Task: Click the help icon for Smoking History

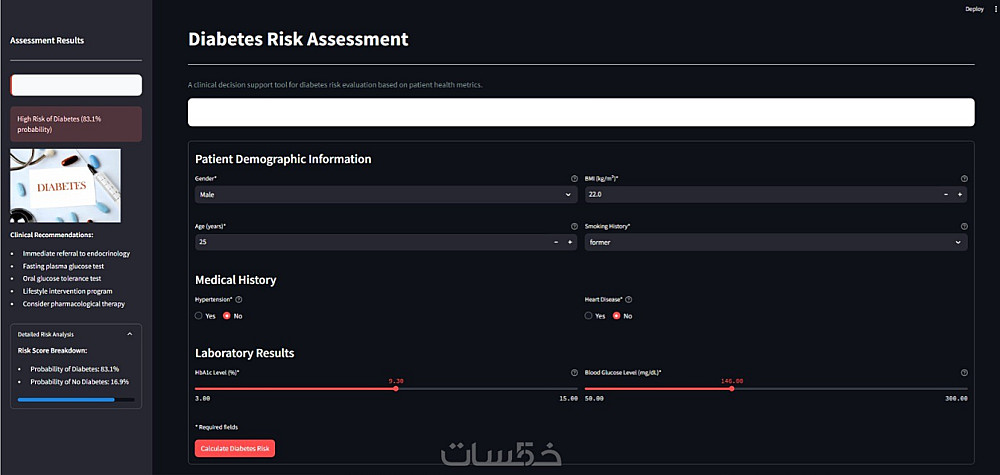Action: pos(964,226)
